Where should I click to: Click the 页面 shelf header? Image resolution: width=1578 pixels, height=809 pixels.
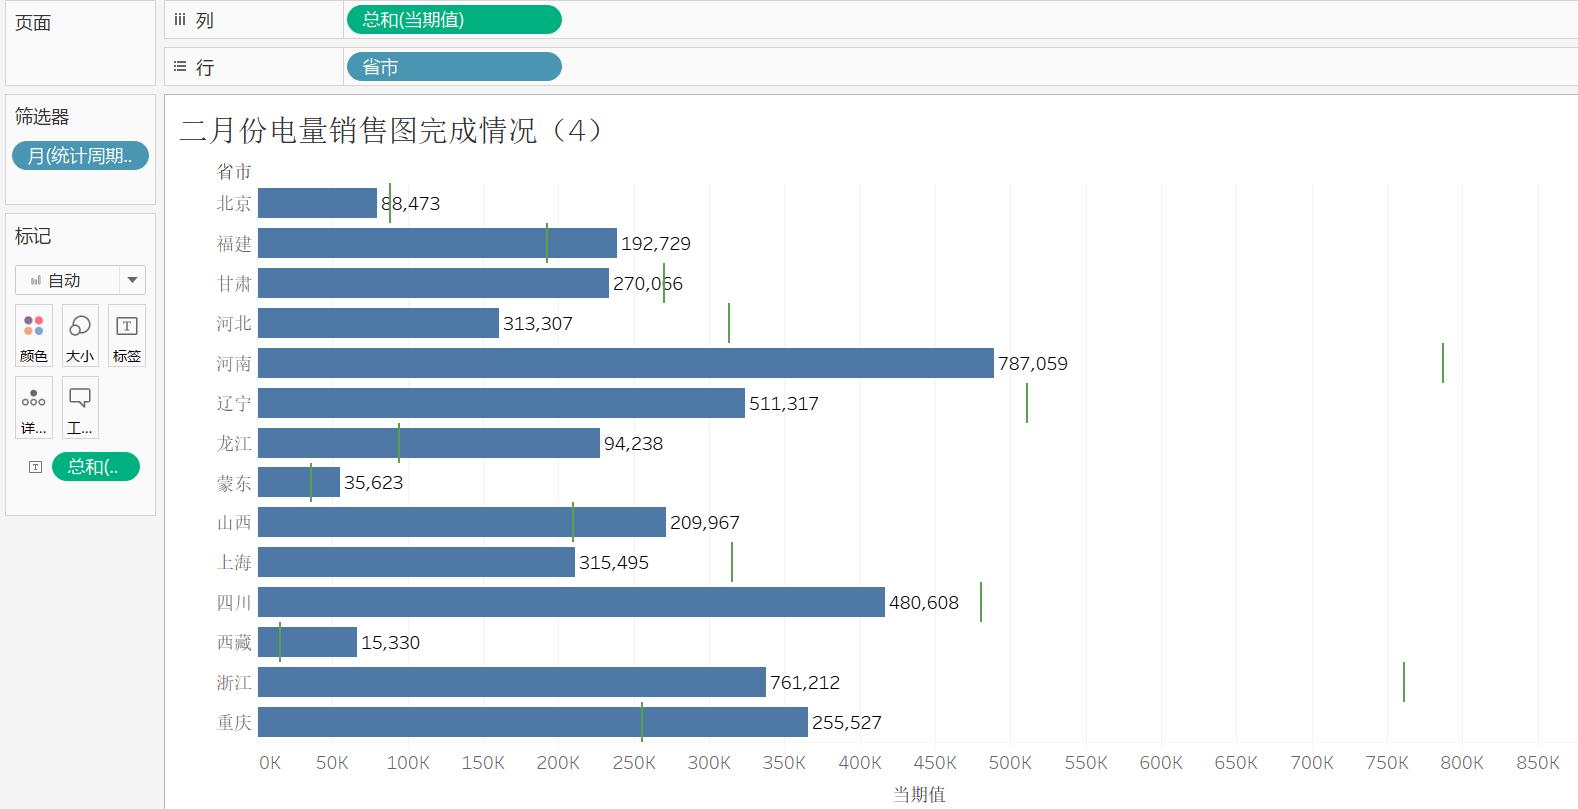click(33, 22)
